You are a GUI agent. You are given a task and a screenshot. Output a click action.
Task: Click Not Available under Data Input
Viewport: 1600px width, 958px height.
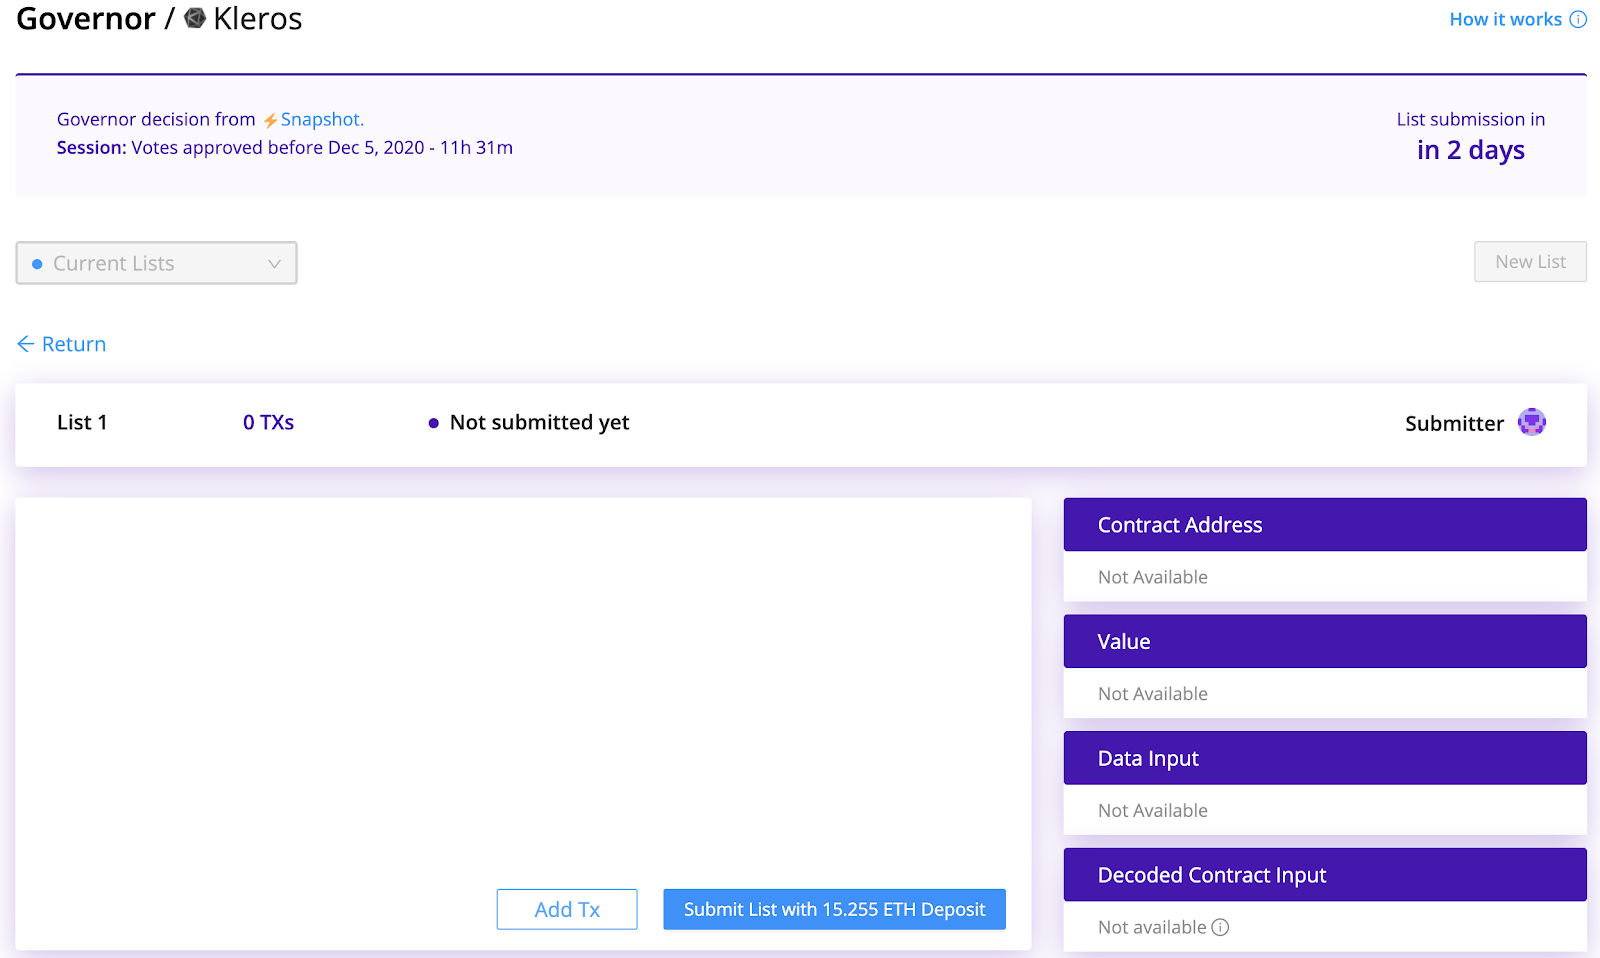1153,811
